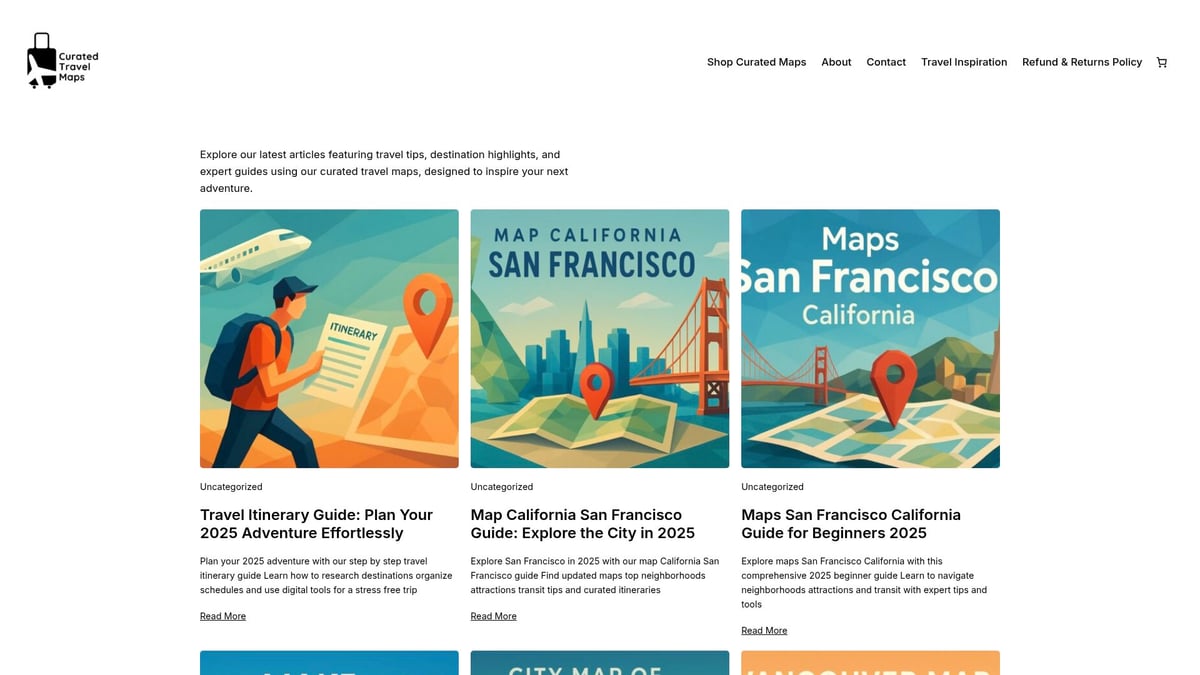The image size is (1200, 675).
Task: Open Shop Curated Maps menu item
Action: coord(756,62)
